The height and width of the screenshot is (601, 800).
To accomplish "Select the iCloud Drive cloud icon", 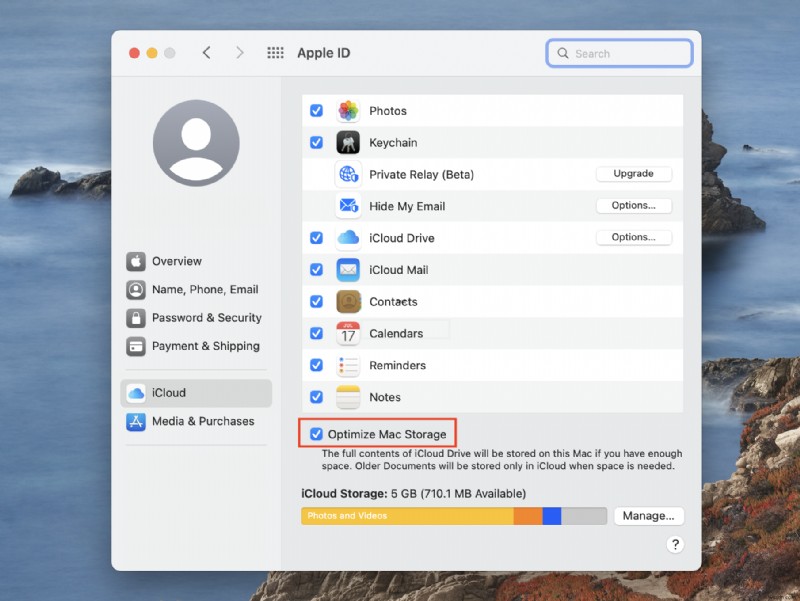I will tap(349, 238).
